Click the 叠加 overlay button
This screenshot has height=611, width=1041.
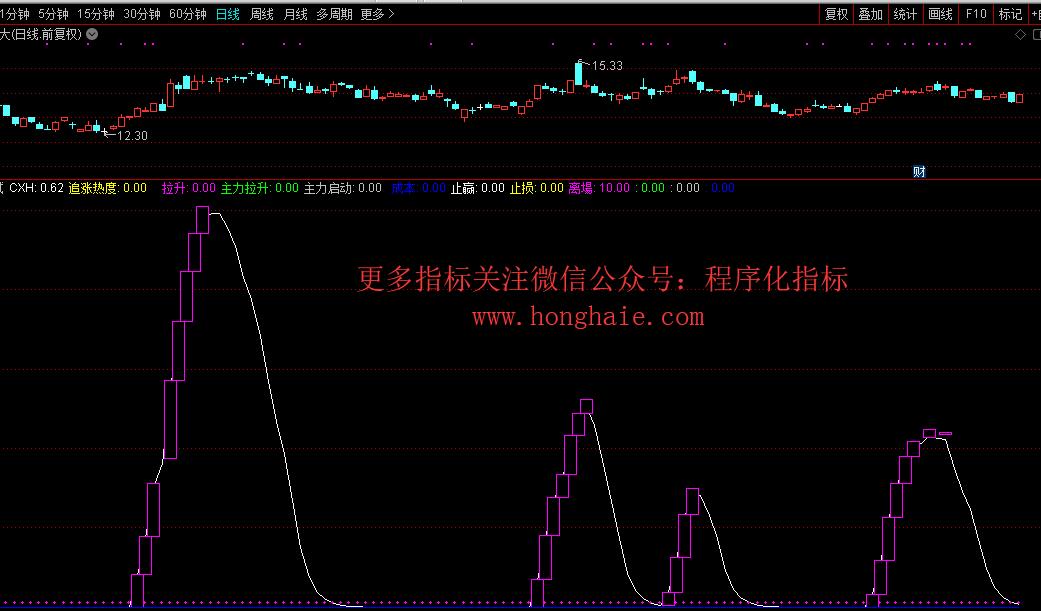[871, 14]
